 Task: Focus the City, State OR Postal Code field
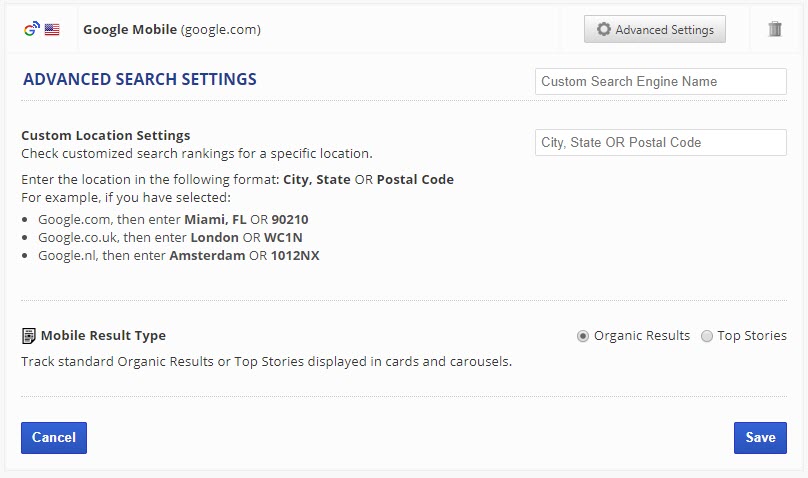pyautogui.click(x=660, y=142)
